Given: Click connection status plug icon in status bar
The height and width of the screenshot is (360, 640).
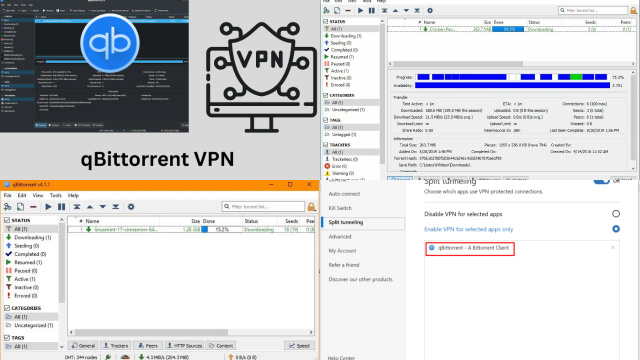Looking at the screenshot, I should [108, 357].
